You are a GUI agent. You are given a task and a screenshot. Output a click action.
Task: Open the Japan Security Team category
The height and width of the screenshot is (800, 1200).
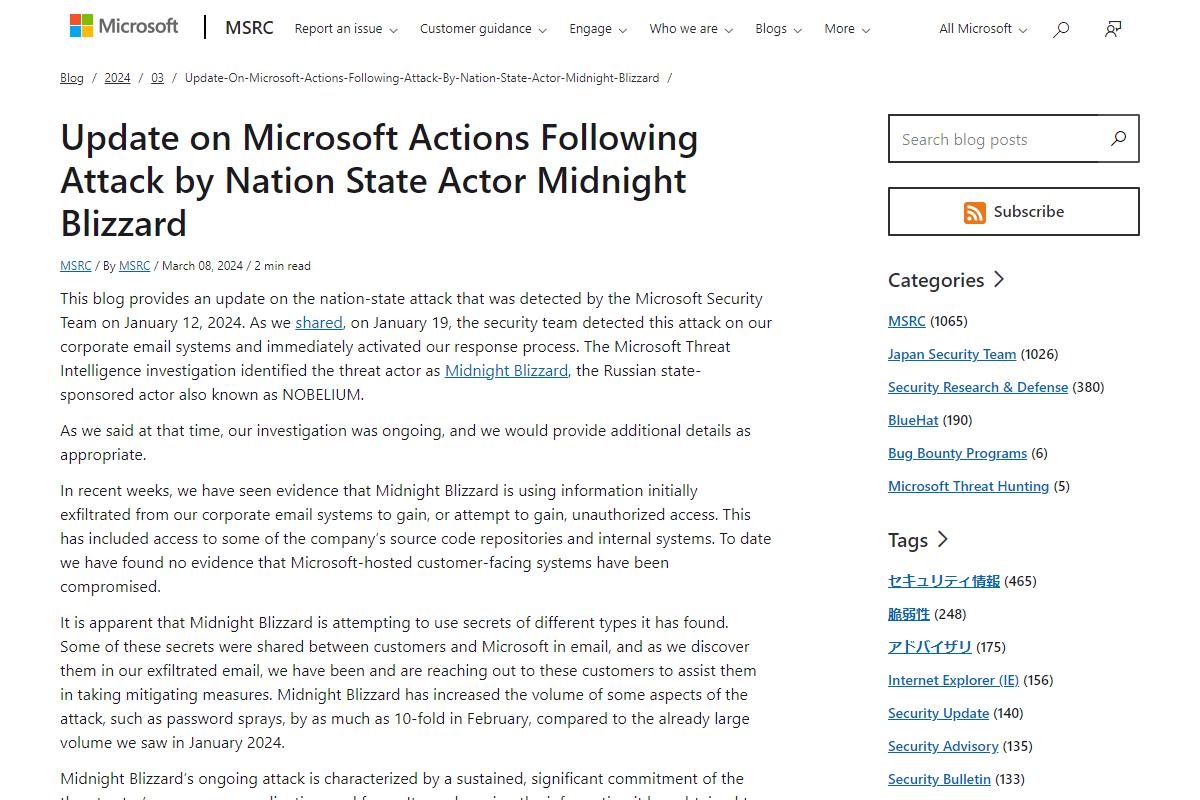click(952, 354)
